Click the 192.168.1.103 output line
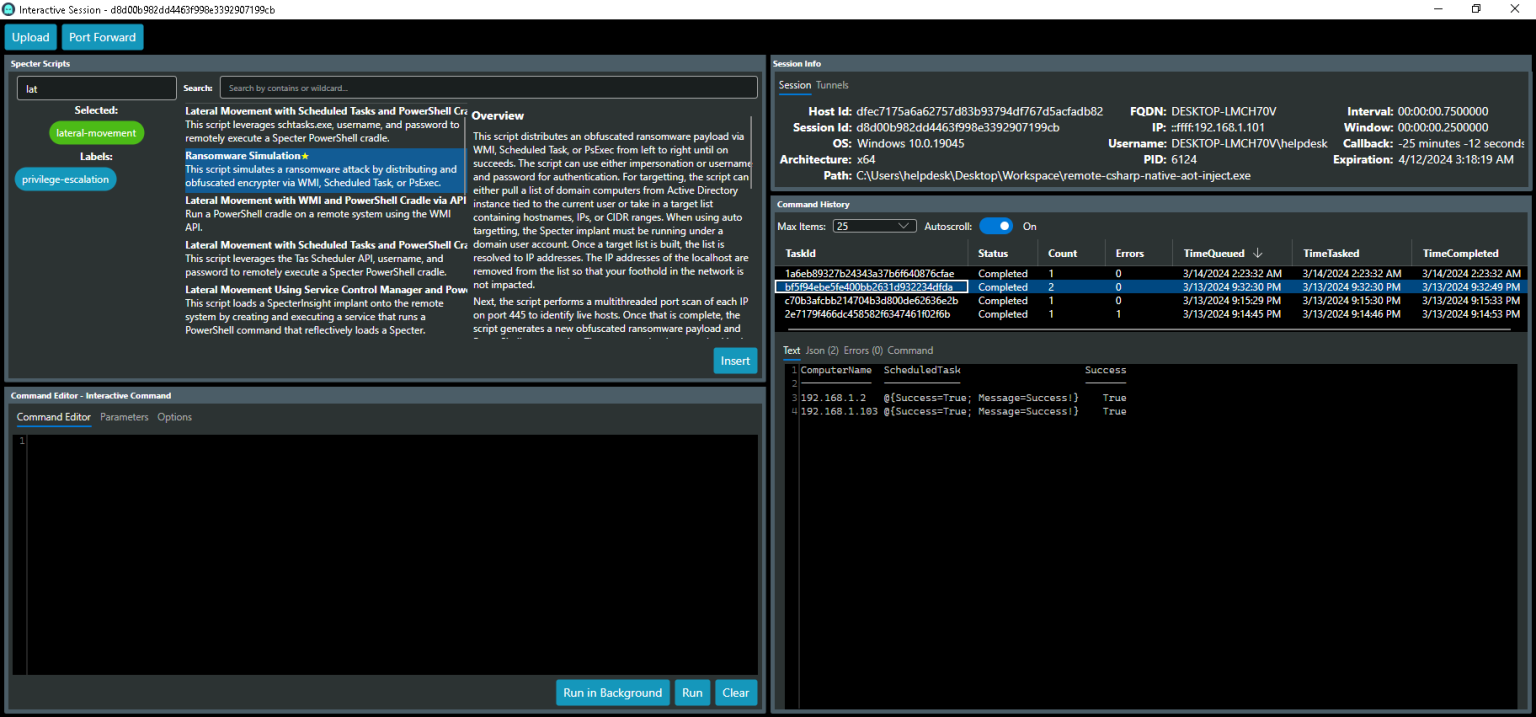Screen dimensions: 1536x717 [963, 411]
